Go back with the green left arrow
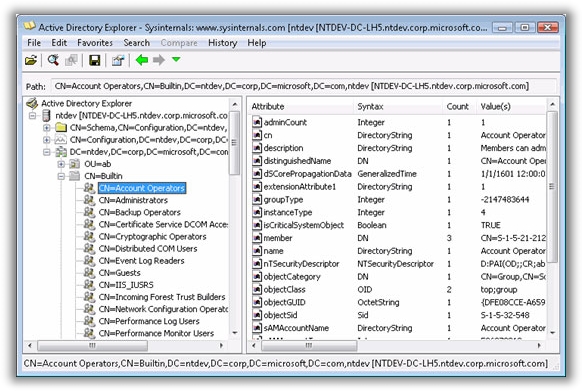Image resolution: width=582 pixels, height=391 pixels. pyautogui.click(x=142, y=60)
